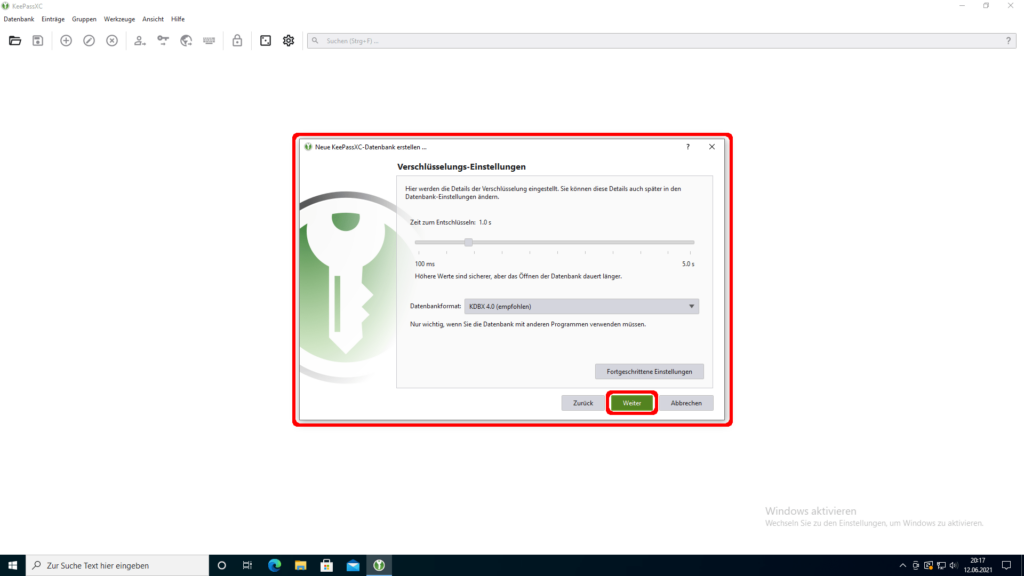This screenshot has width=1024, height=576.
Task: Click the '5.0 s' slider label
Action: pos(688,264)
